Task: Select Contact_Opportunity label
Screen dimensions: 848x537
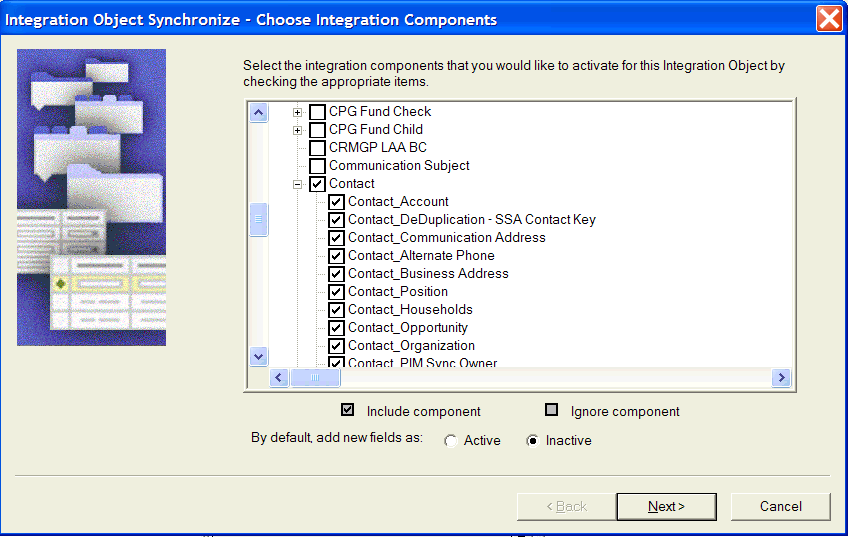Action: [x=408, y=328]
